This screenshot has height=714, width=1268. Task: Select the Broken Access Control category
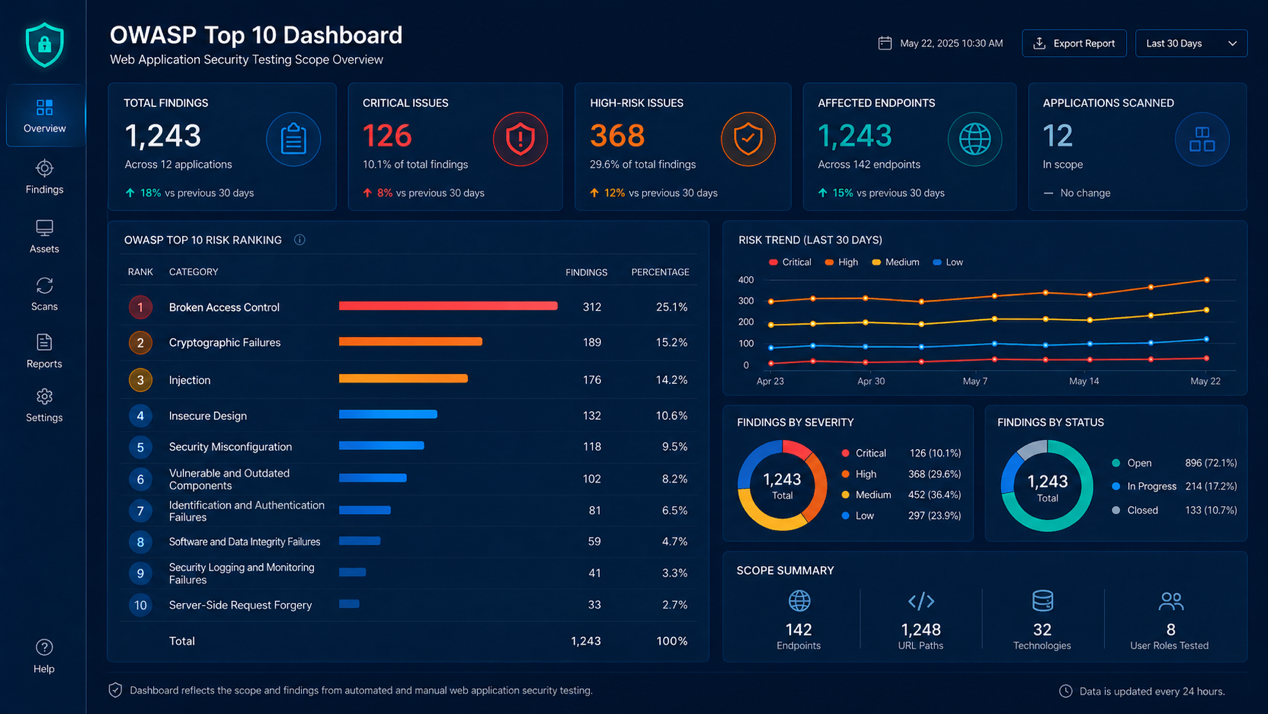[x=224, y=307]
